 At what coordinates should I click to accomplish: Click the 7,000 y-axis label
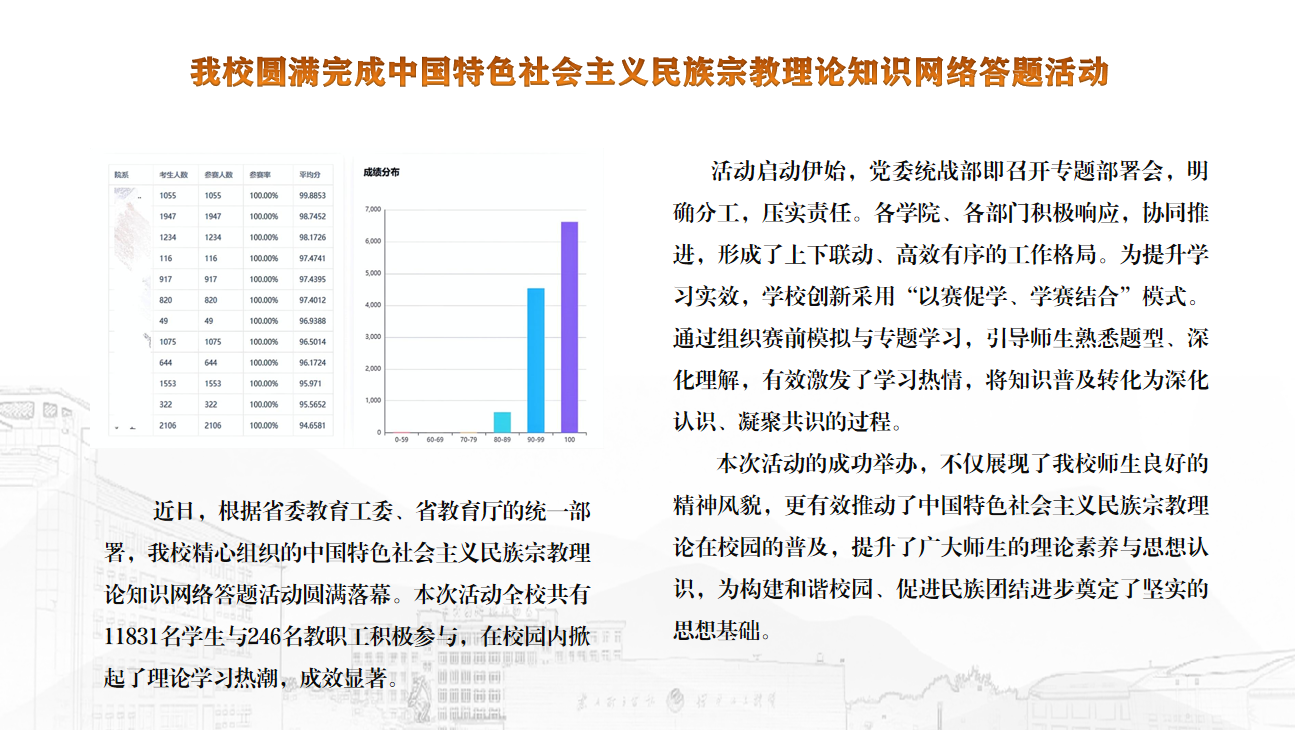click(x=373, y=210)
